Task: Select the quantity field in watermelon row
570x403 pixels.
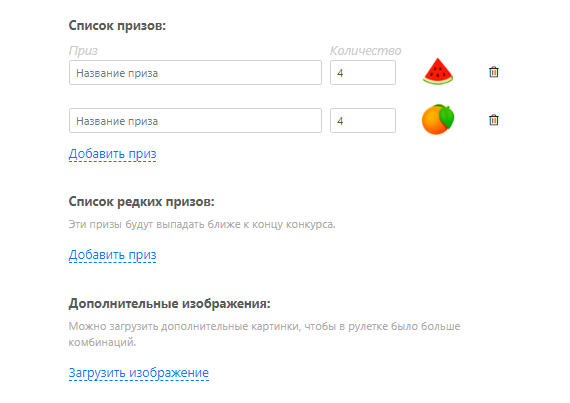Action: pyautogui.click(x=363, y=73)
